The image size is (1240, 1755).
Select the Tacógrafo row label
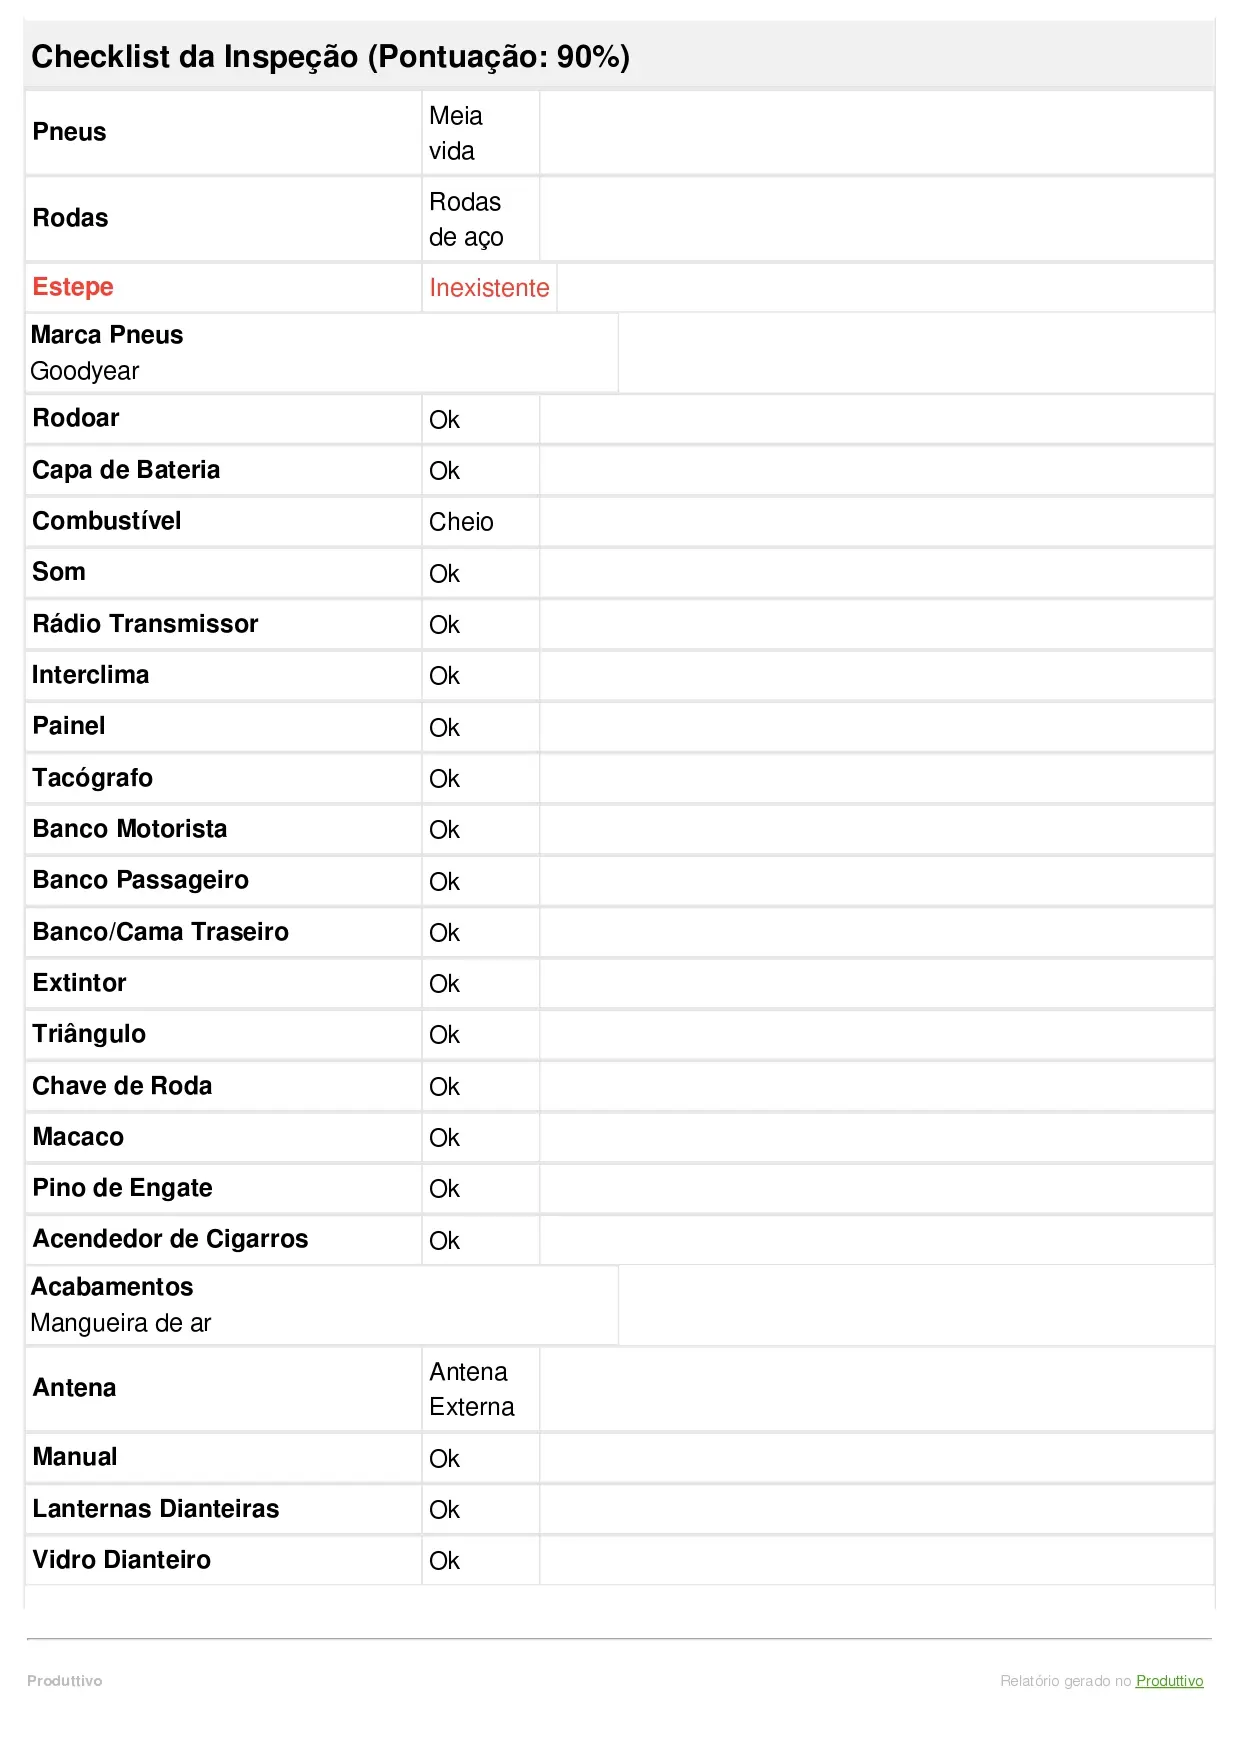[x=92, y=778]
